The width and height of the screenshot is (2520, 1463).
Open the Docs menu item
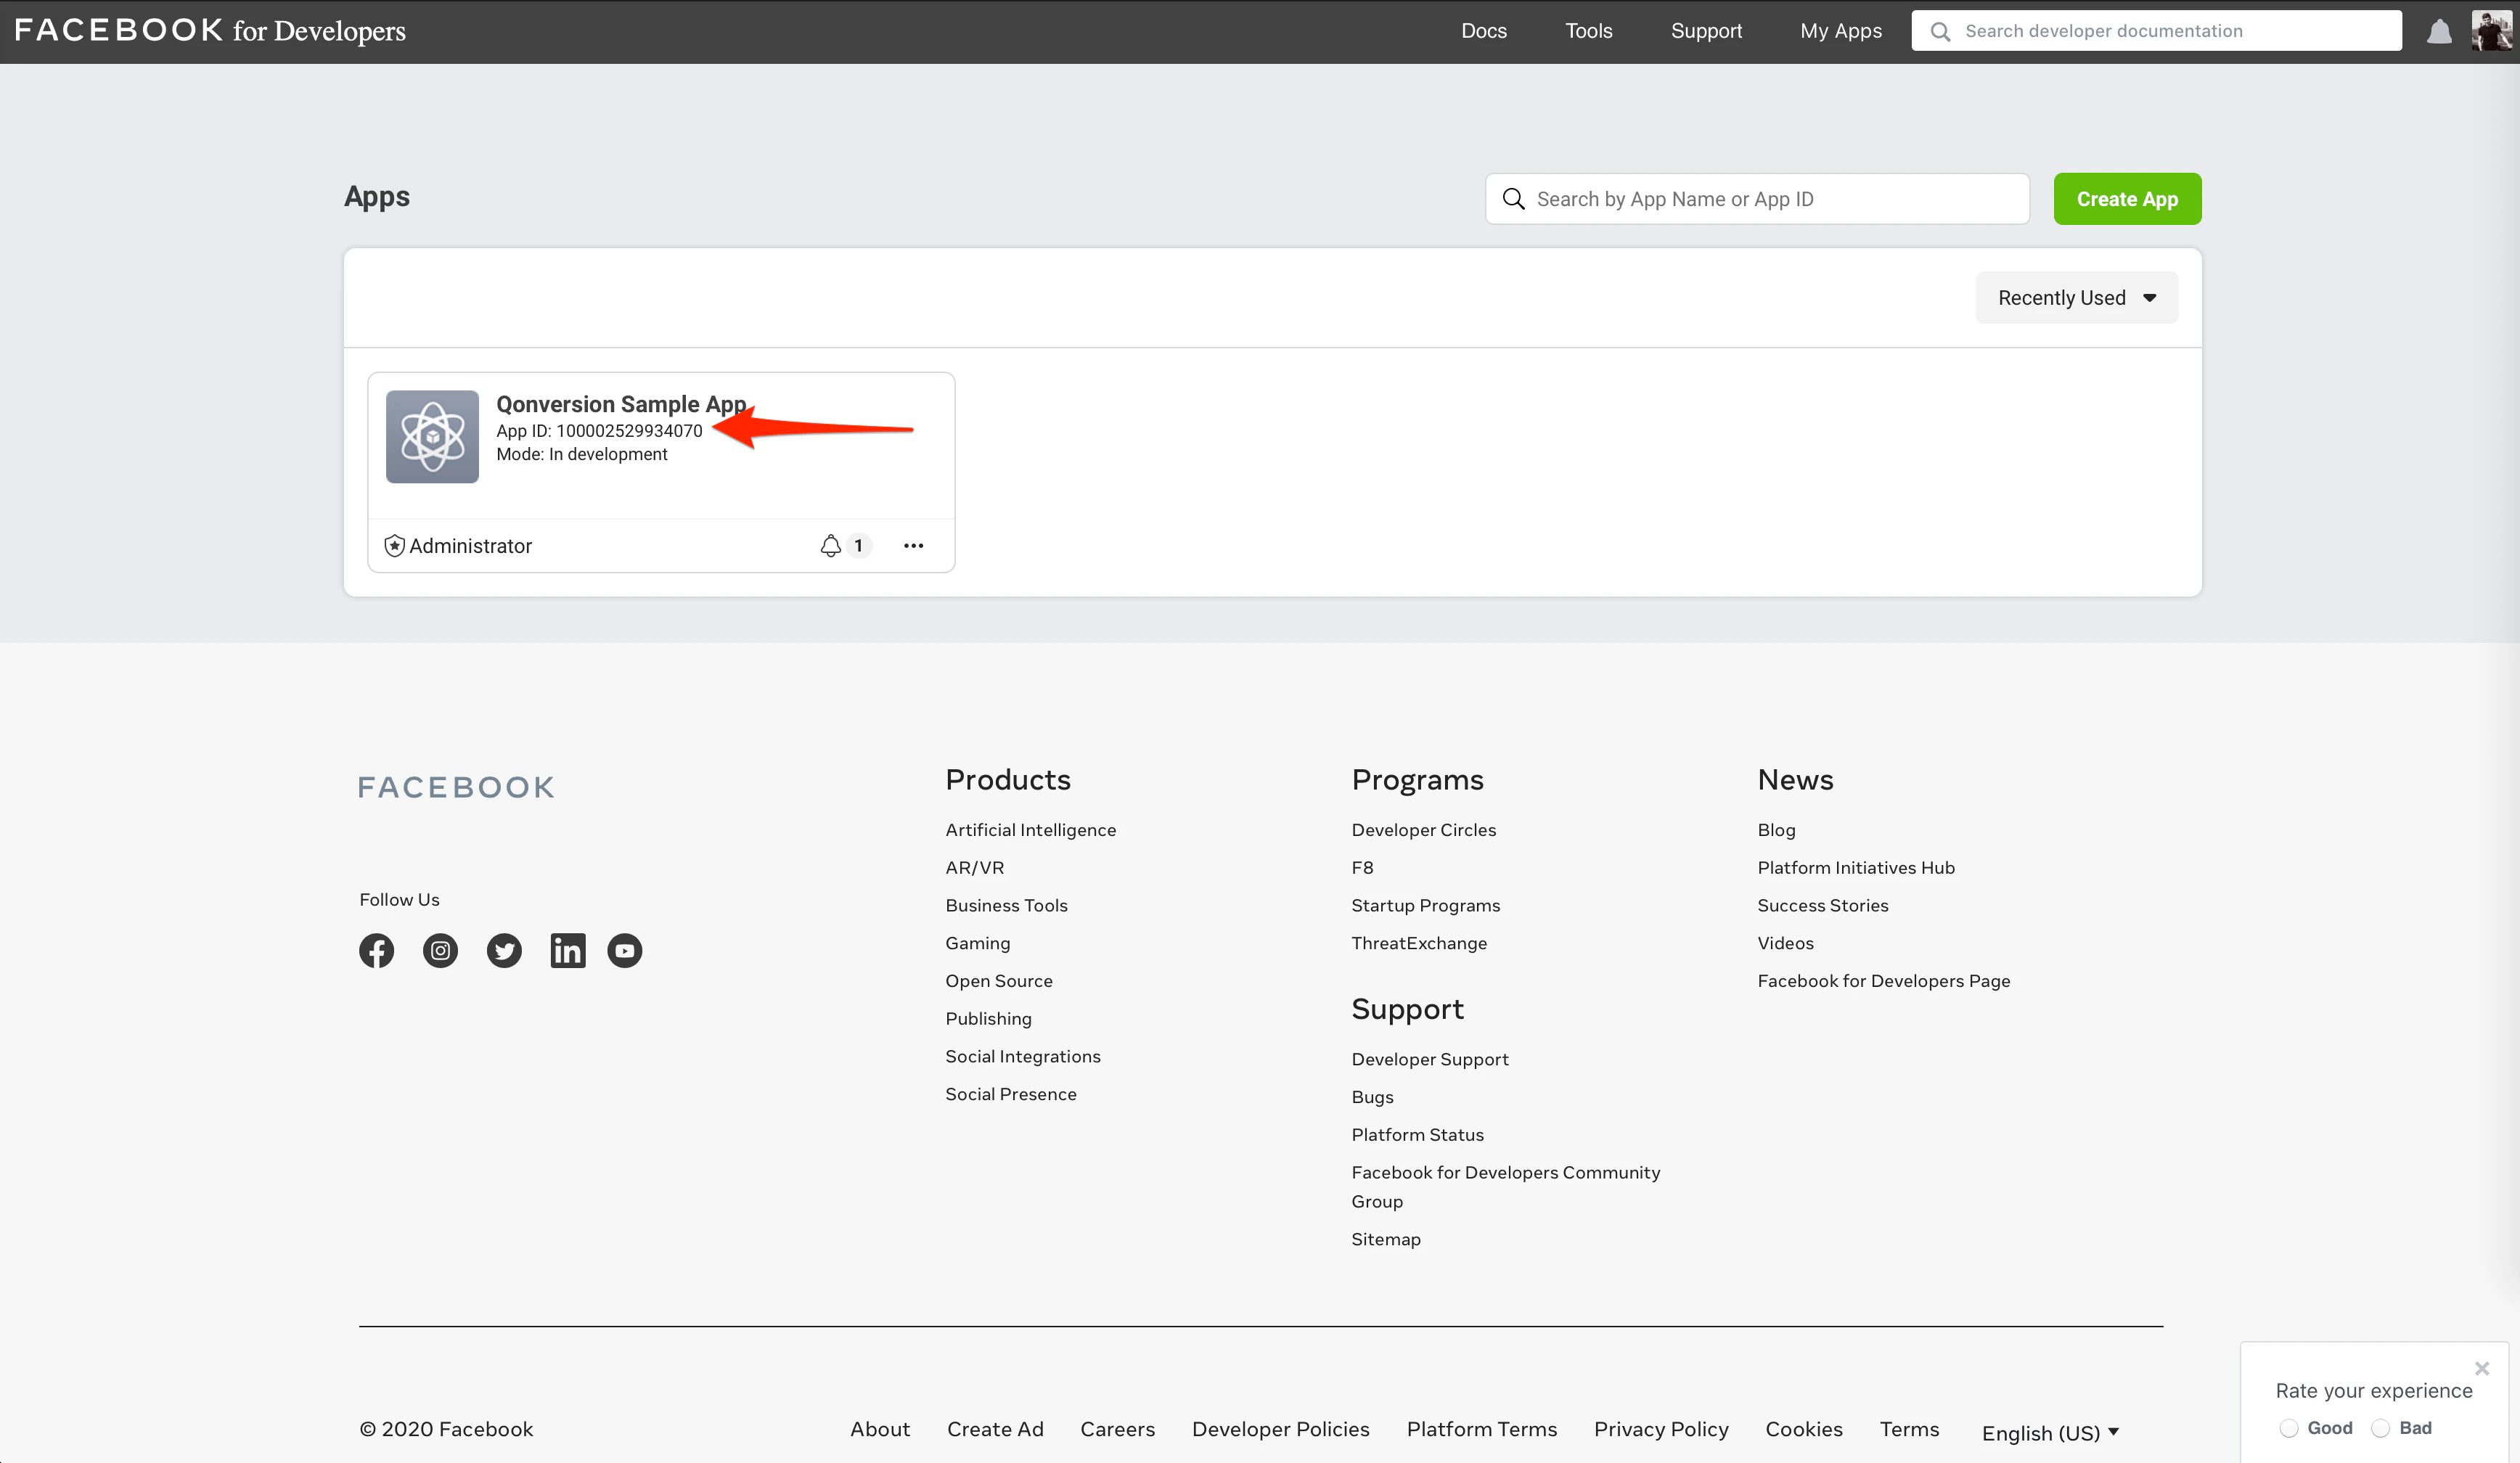[x=1483, y=31]
